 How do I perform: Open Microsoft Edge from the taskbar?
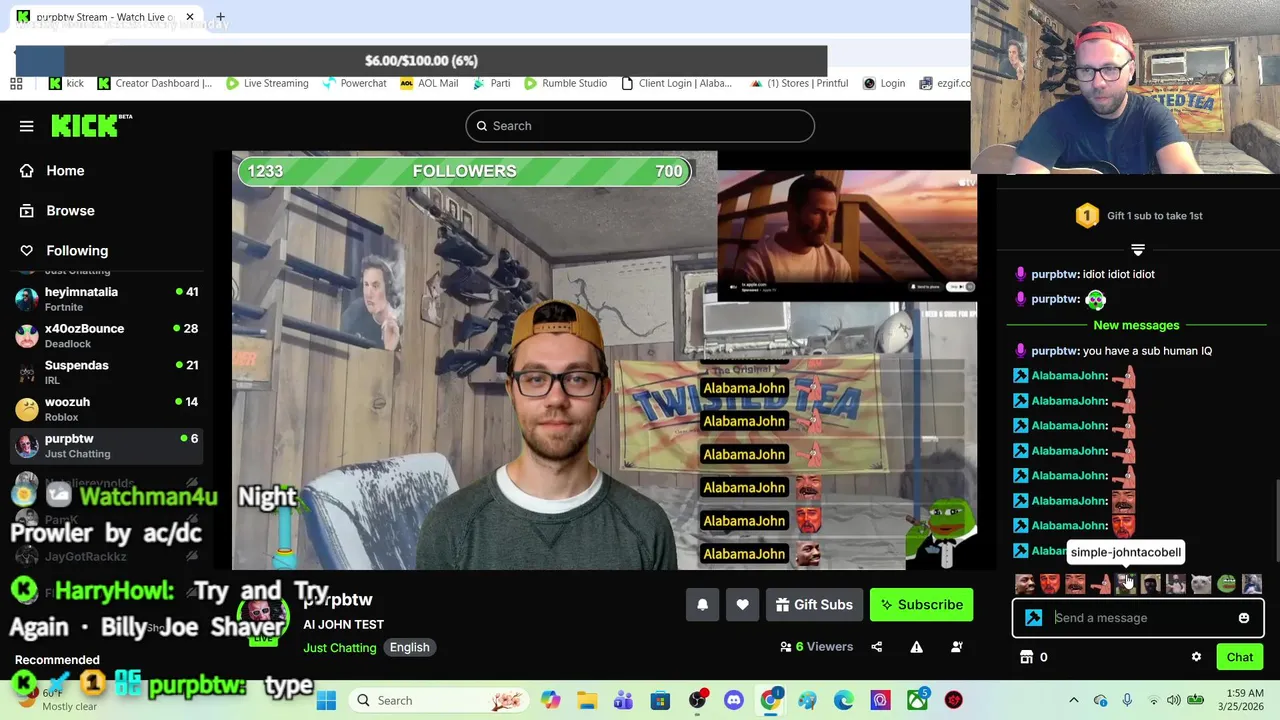844,700
